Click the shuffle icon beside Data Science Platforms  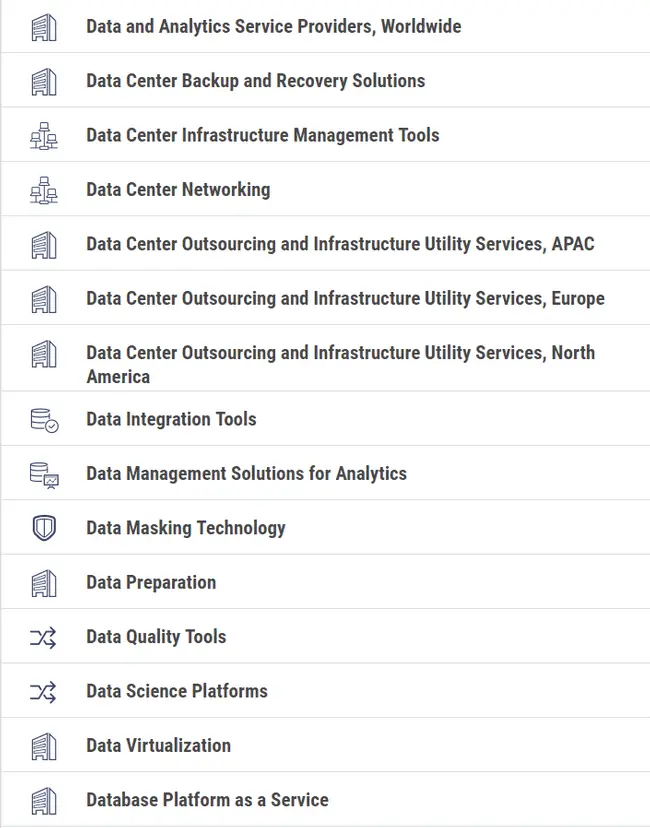[x=44, y=691]
